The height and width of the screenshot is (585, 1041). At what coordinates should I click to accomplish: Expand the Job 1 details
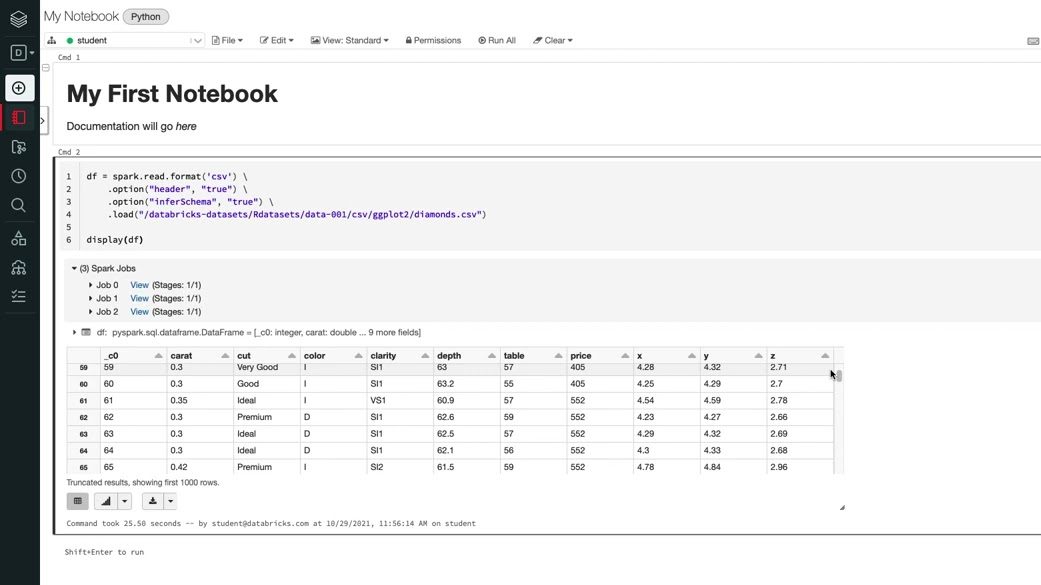91,299
